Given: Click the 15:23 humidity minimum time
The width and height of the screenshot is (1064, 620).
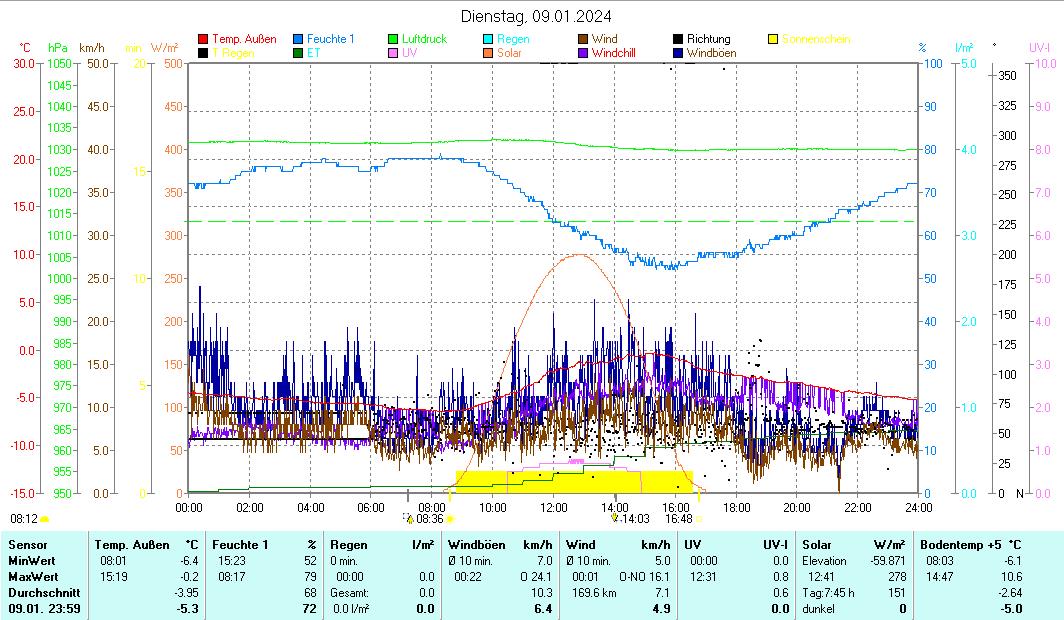Looking at the screenshot, I should tap(231, 561).
